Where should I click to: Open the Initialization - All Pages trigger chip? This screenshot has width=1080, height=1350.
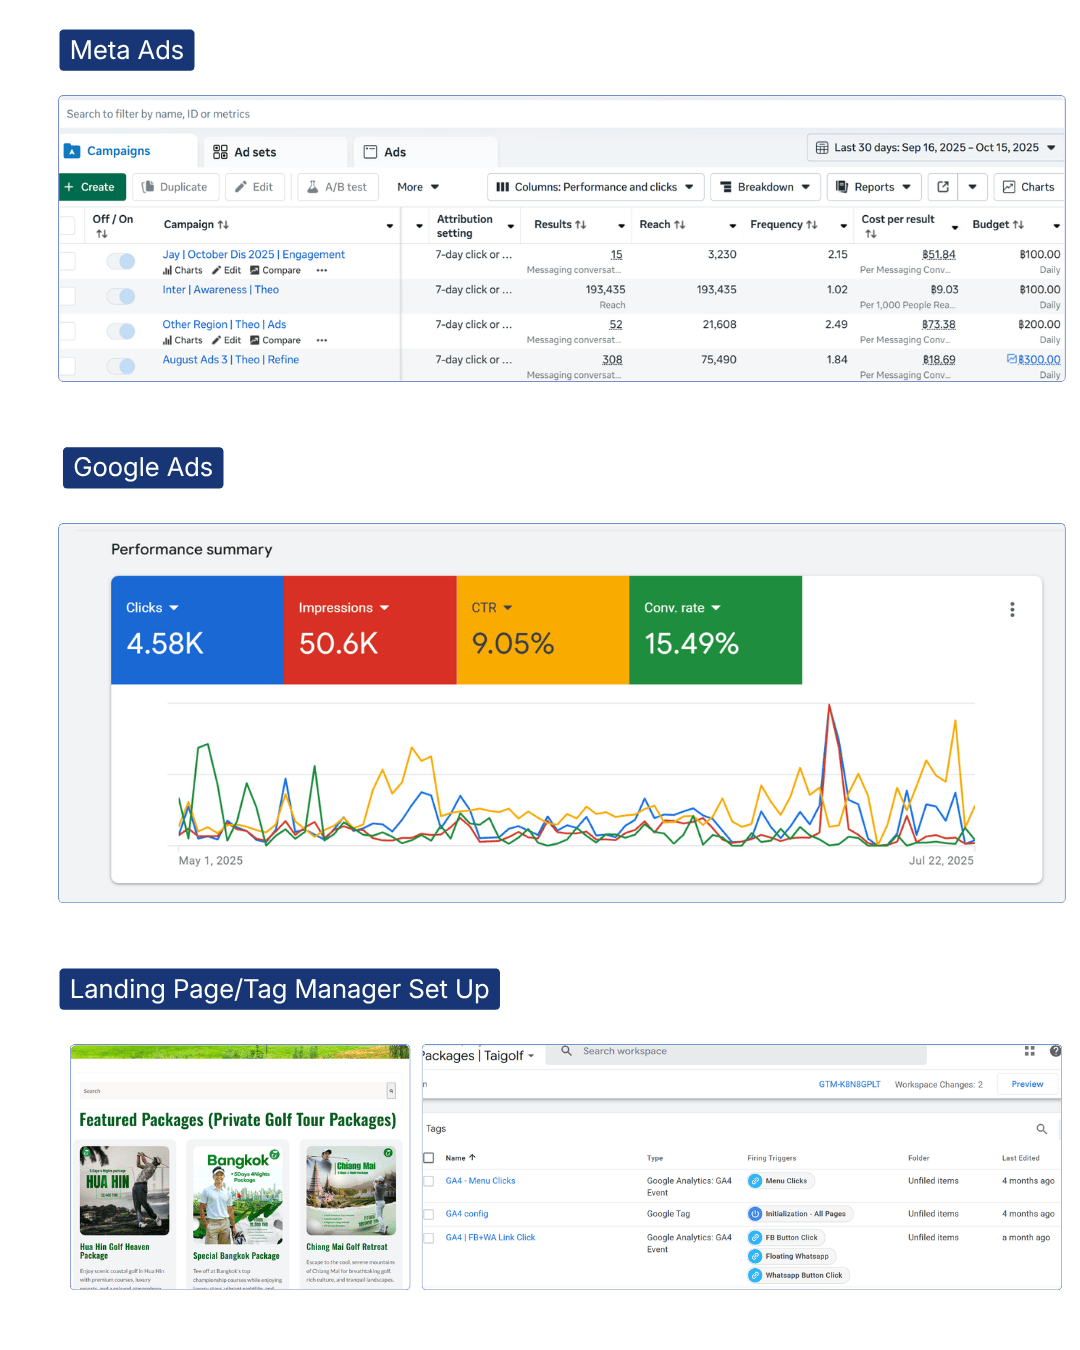[799, 1214]
